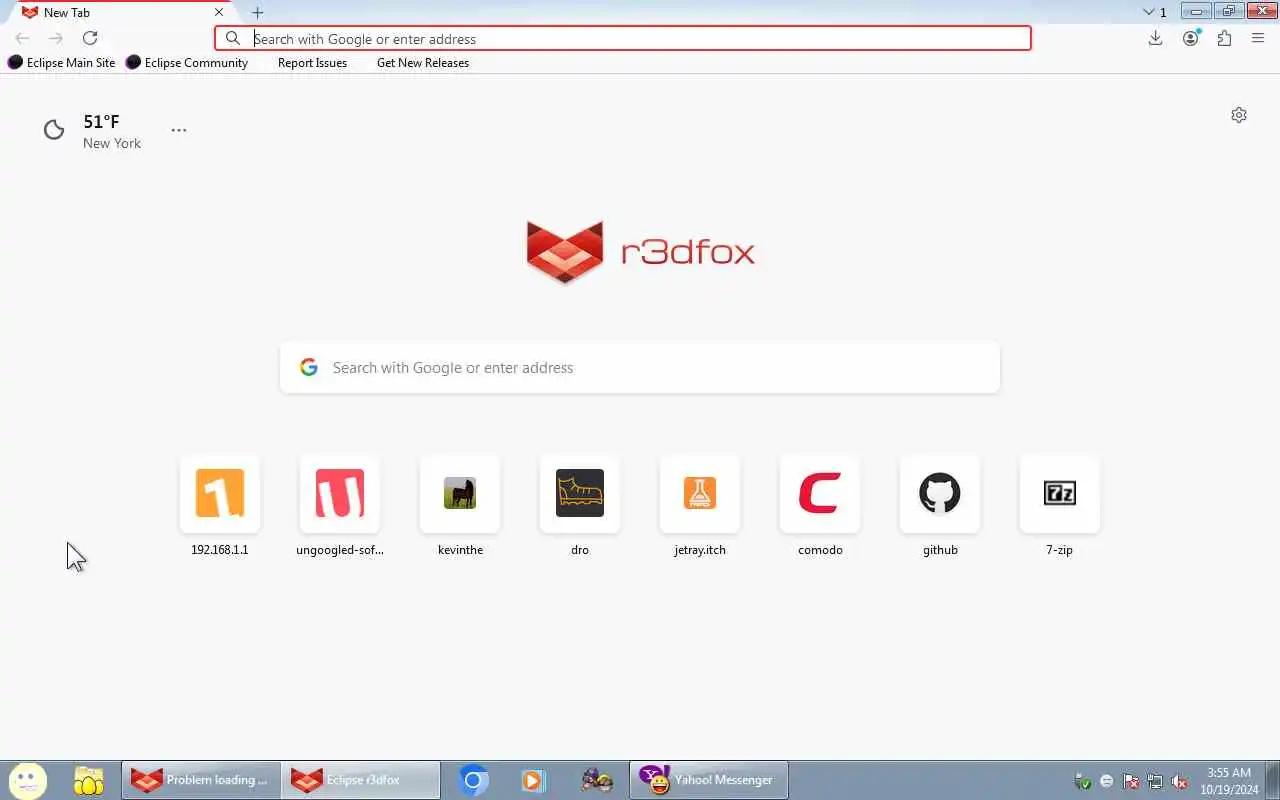The height and width of the screenshot is (800, 1280).
Task: Click the red flag Action Center tray icon
Action: click(1131, 781)
